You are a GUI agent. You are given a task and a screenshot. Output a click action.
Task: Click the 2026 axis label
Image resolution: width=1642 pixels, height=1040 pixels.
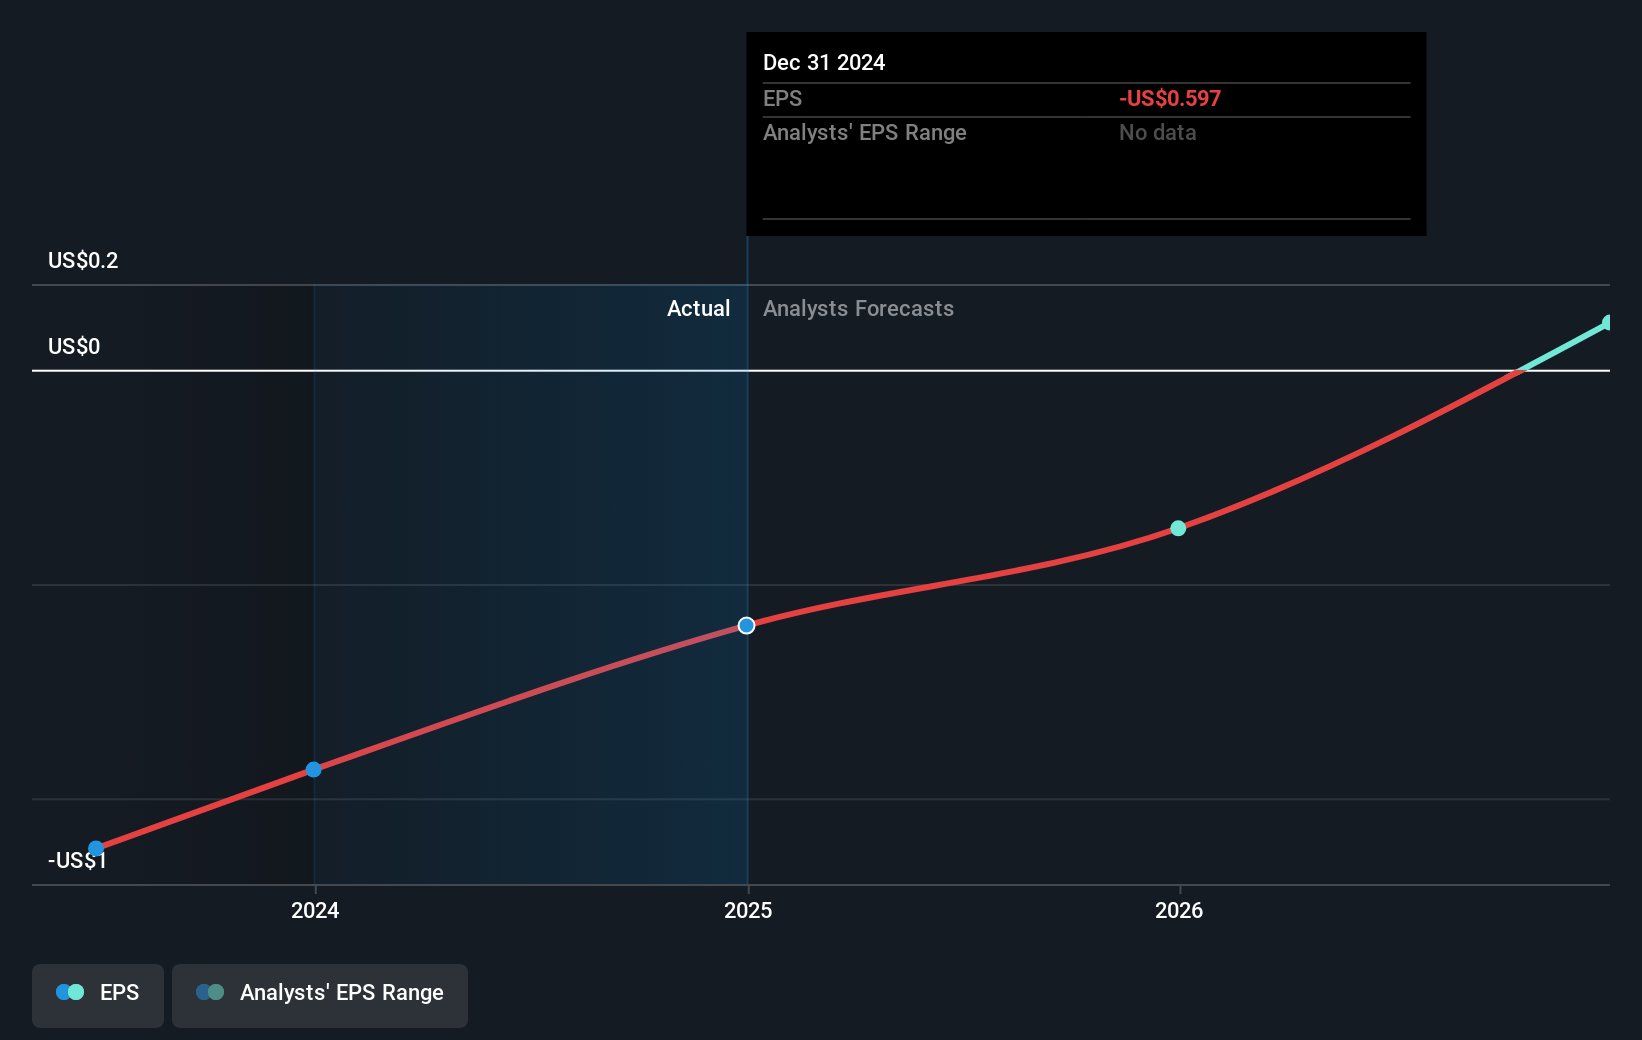(x=1178, y=910)
